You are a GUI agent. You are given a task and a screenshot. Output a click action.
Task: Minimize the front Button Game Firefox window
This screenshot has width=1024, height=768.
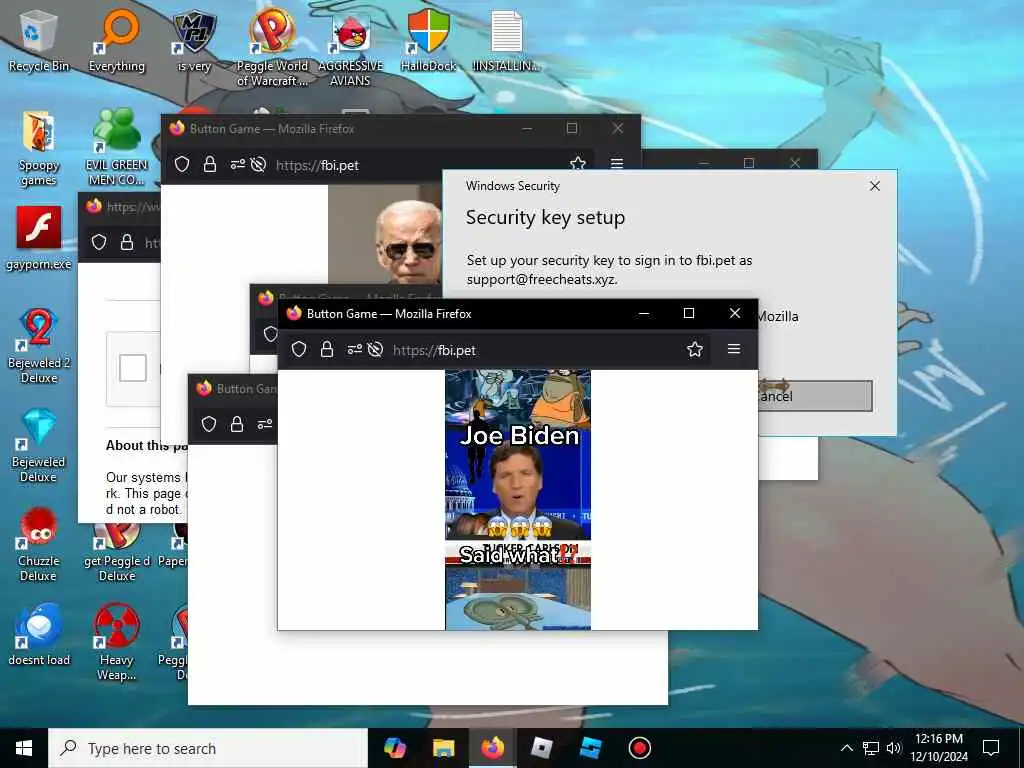[644, 313]
